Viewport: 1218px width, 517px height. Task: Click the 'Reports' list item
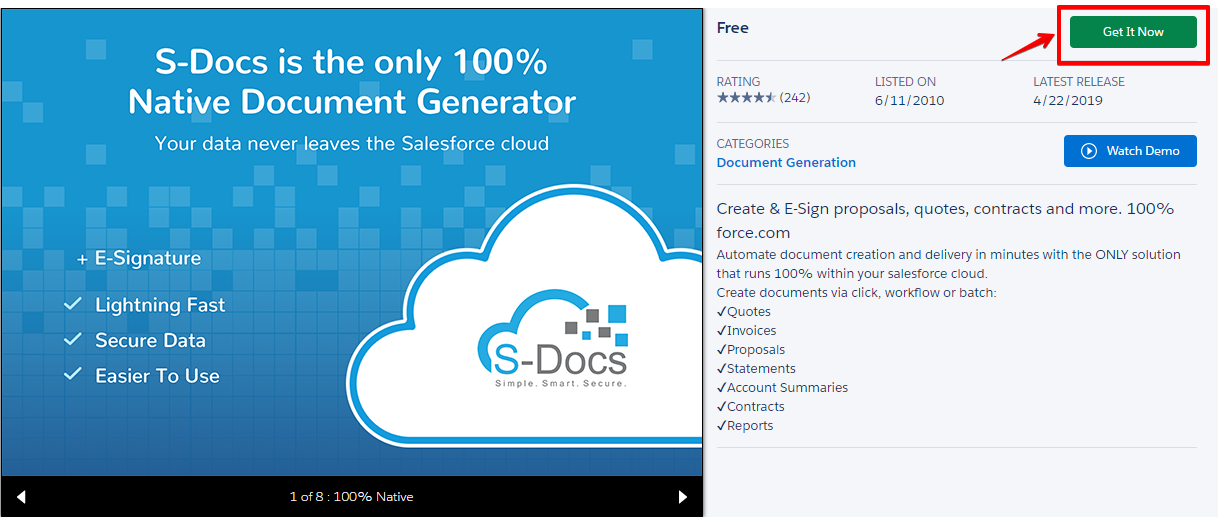745,426
